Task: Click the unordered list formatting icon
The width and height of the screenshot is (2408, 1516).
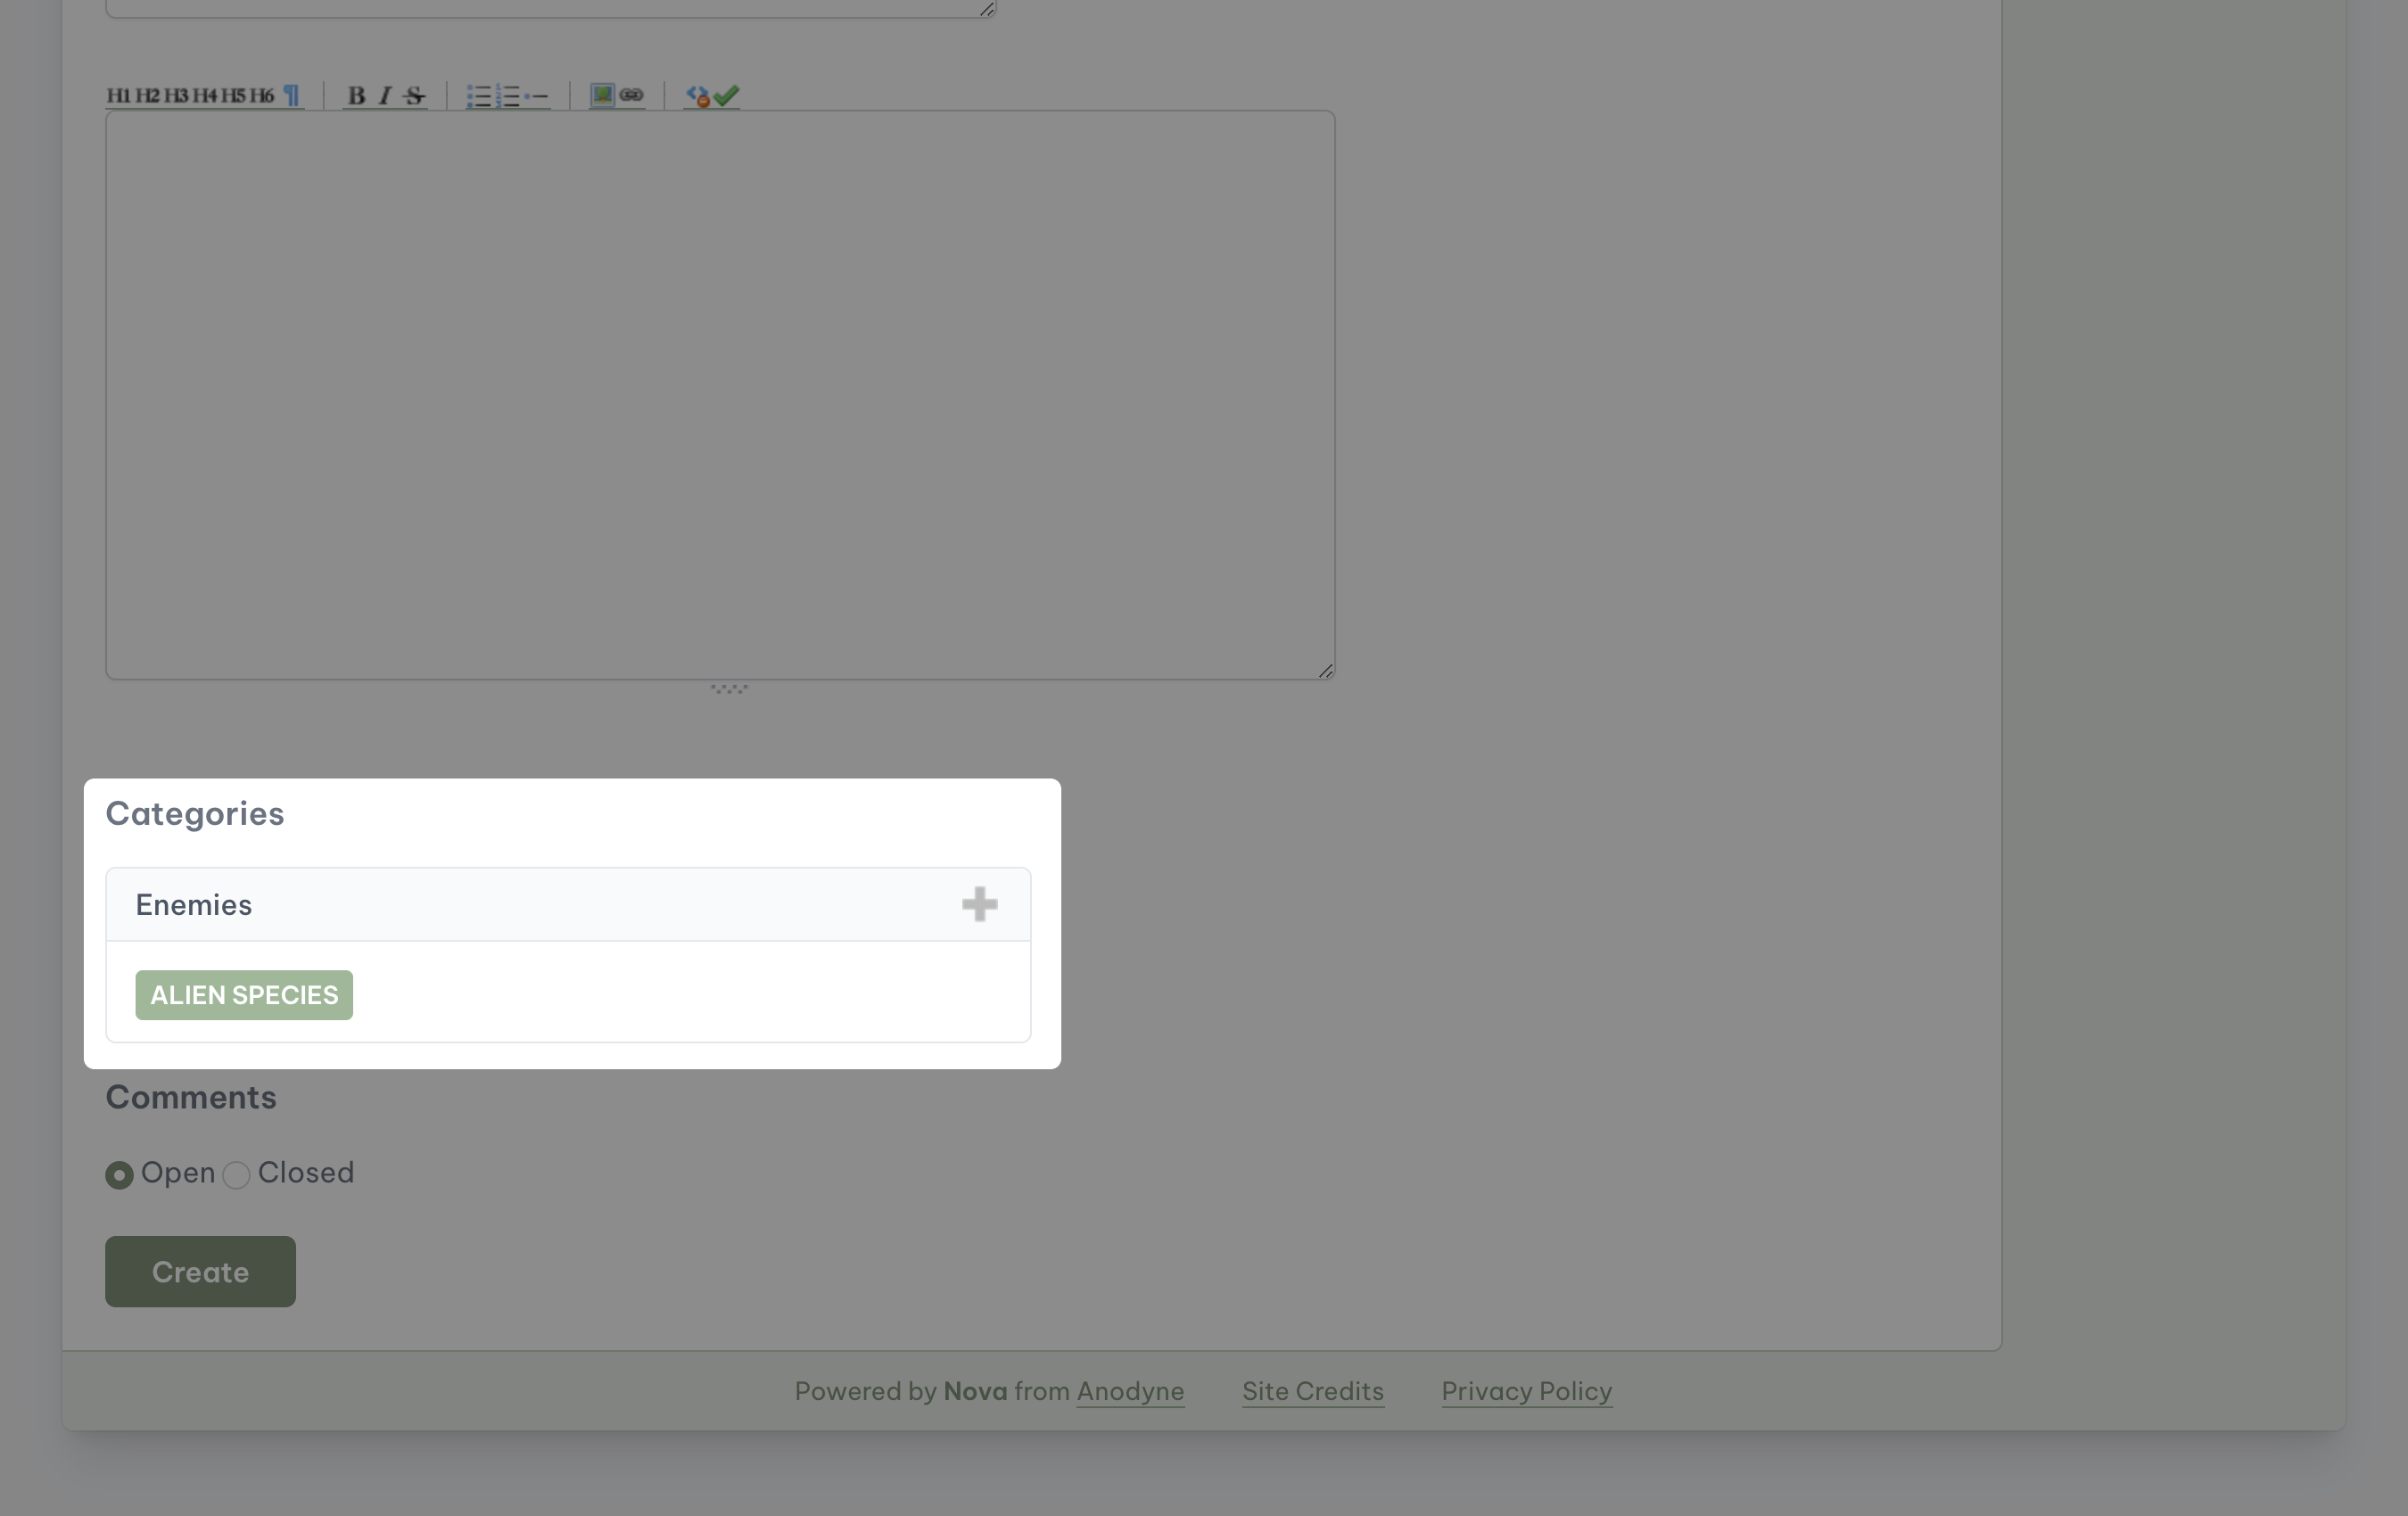Action: coord(477,93)
